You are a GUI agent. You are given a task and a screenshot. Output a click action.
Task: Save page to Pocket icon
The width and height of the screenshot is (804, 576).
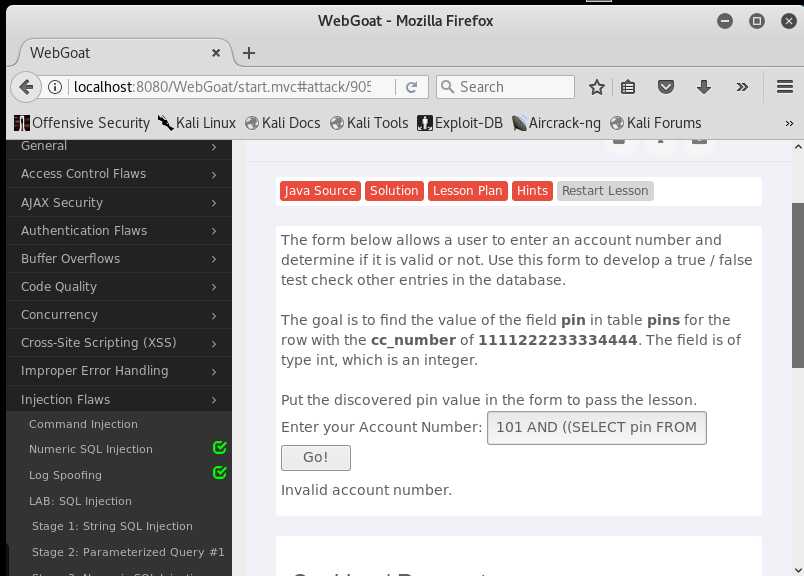point(666,87)
